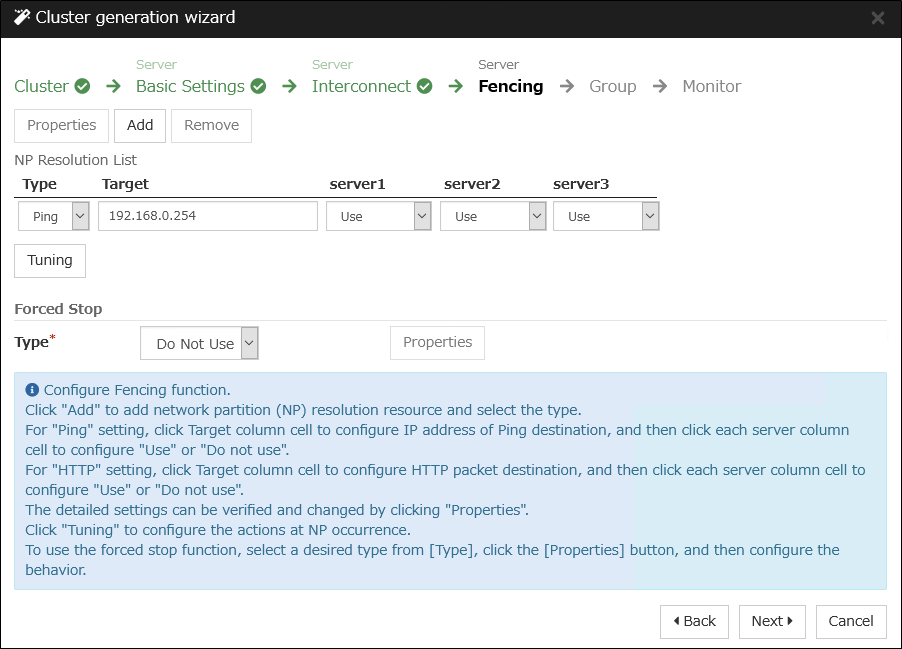Viewport: 902px width, 649px height.
Task: Add a new NP resolution resource
Action: (x=139, y=125)
